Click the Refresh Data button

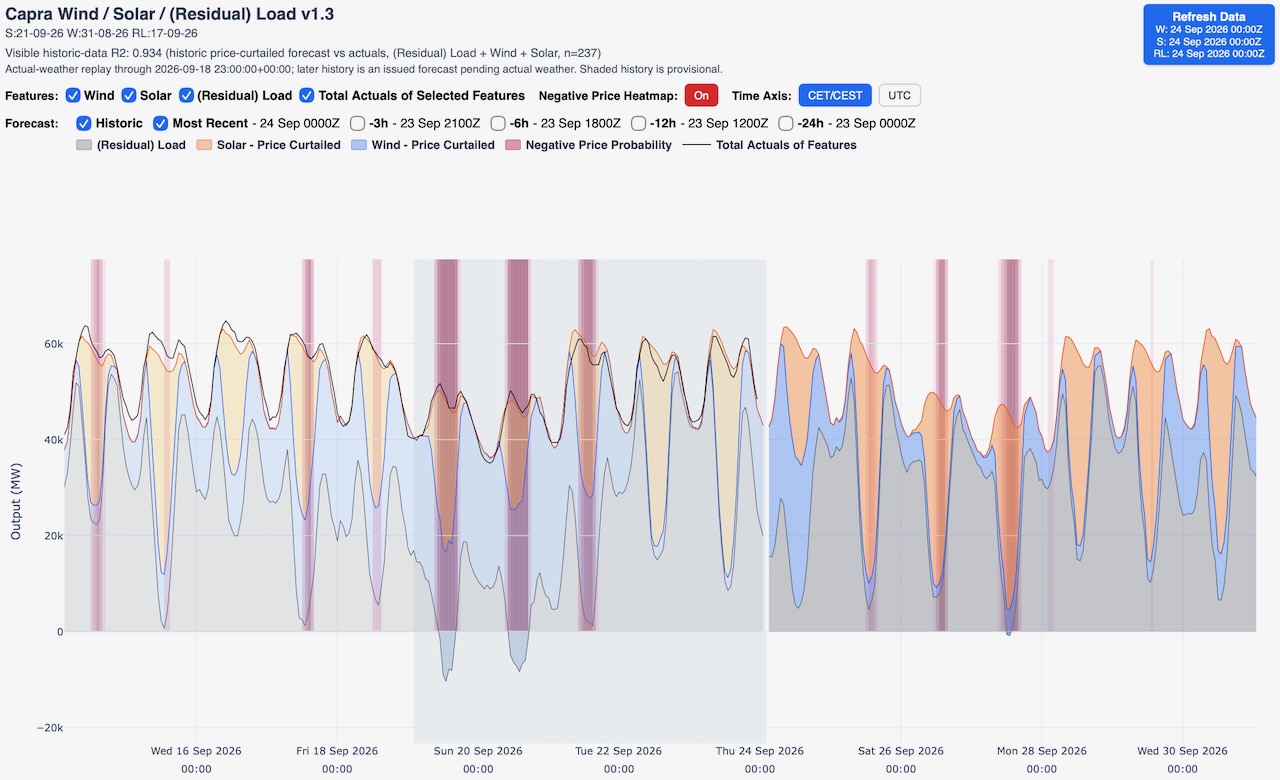click(x=1209, y=35)
